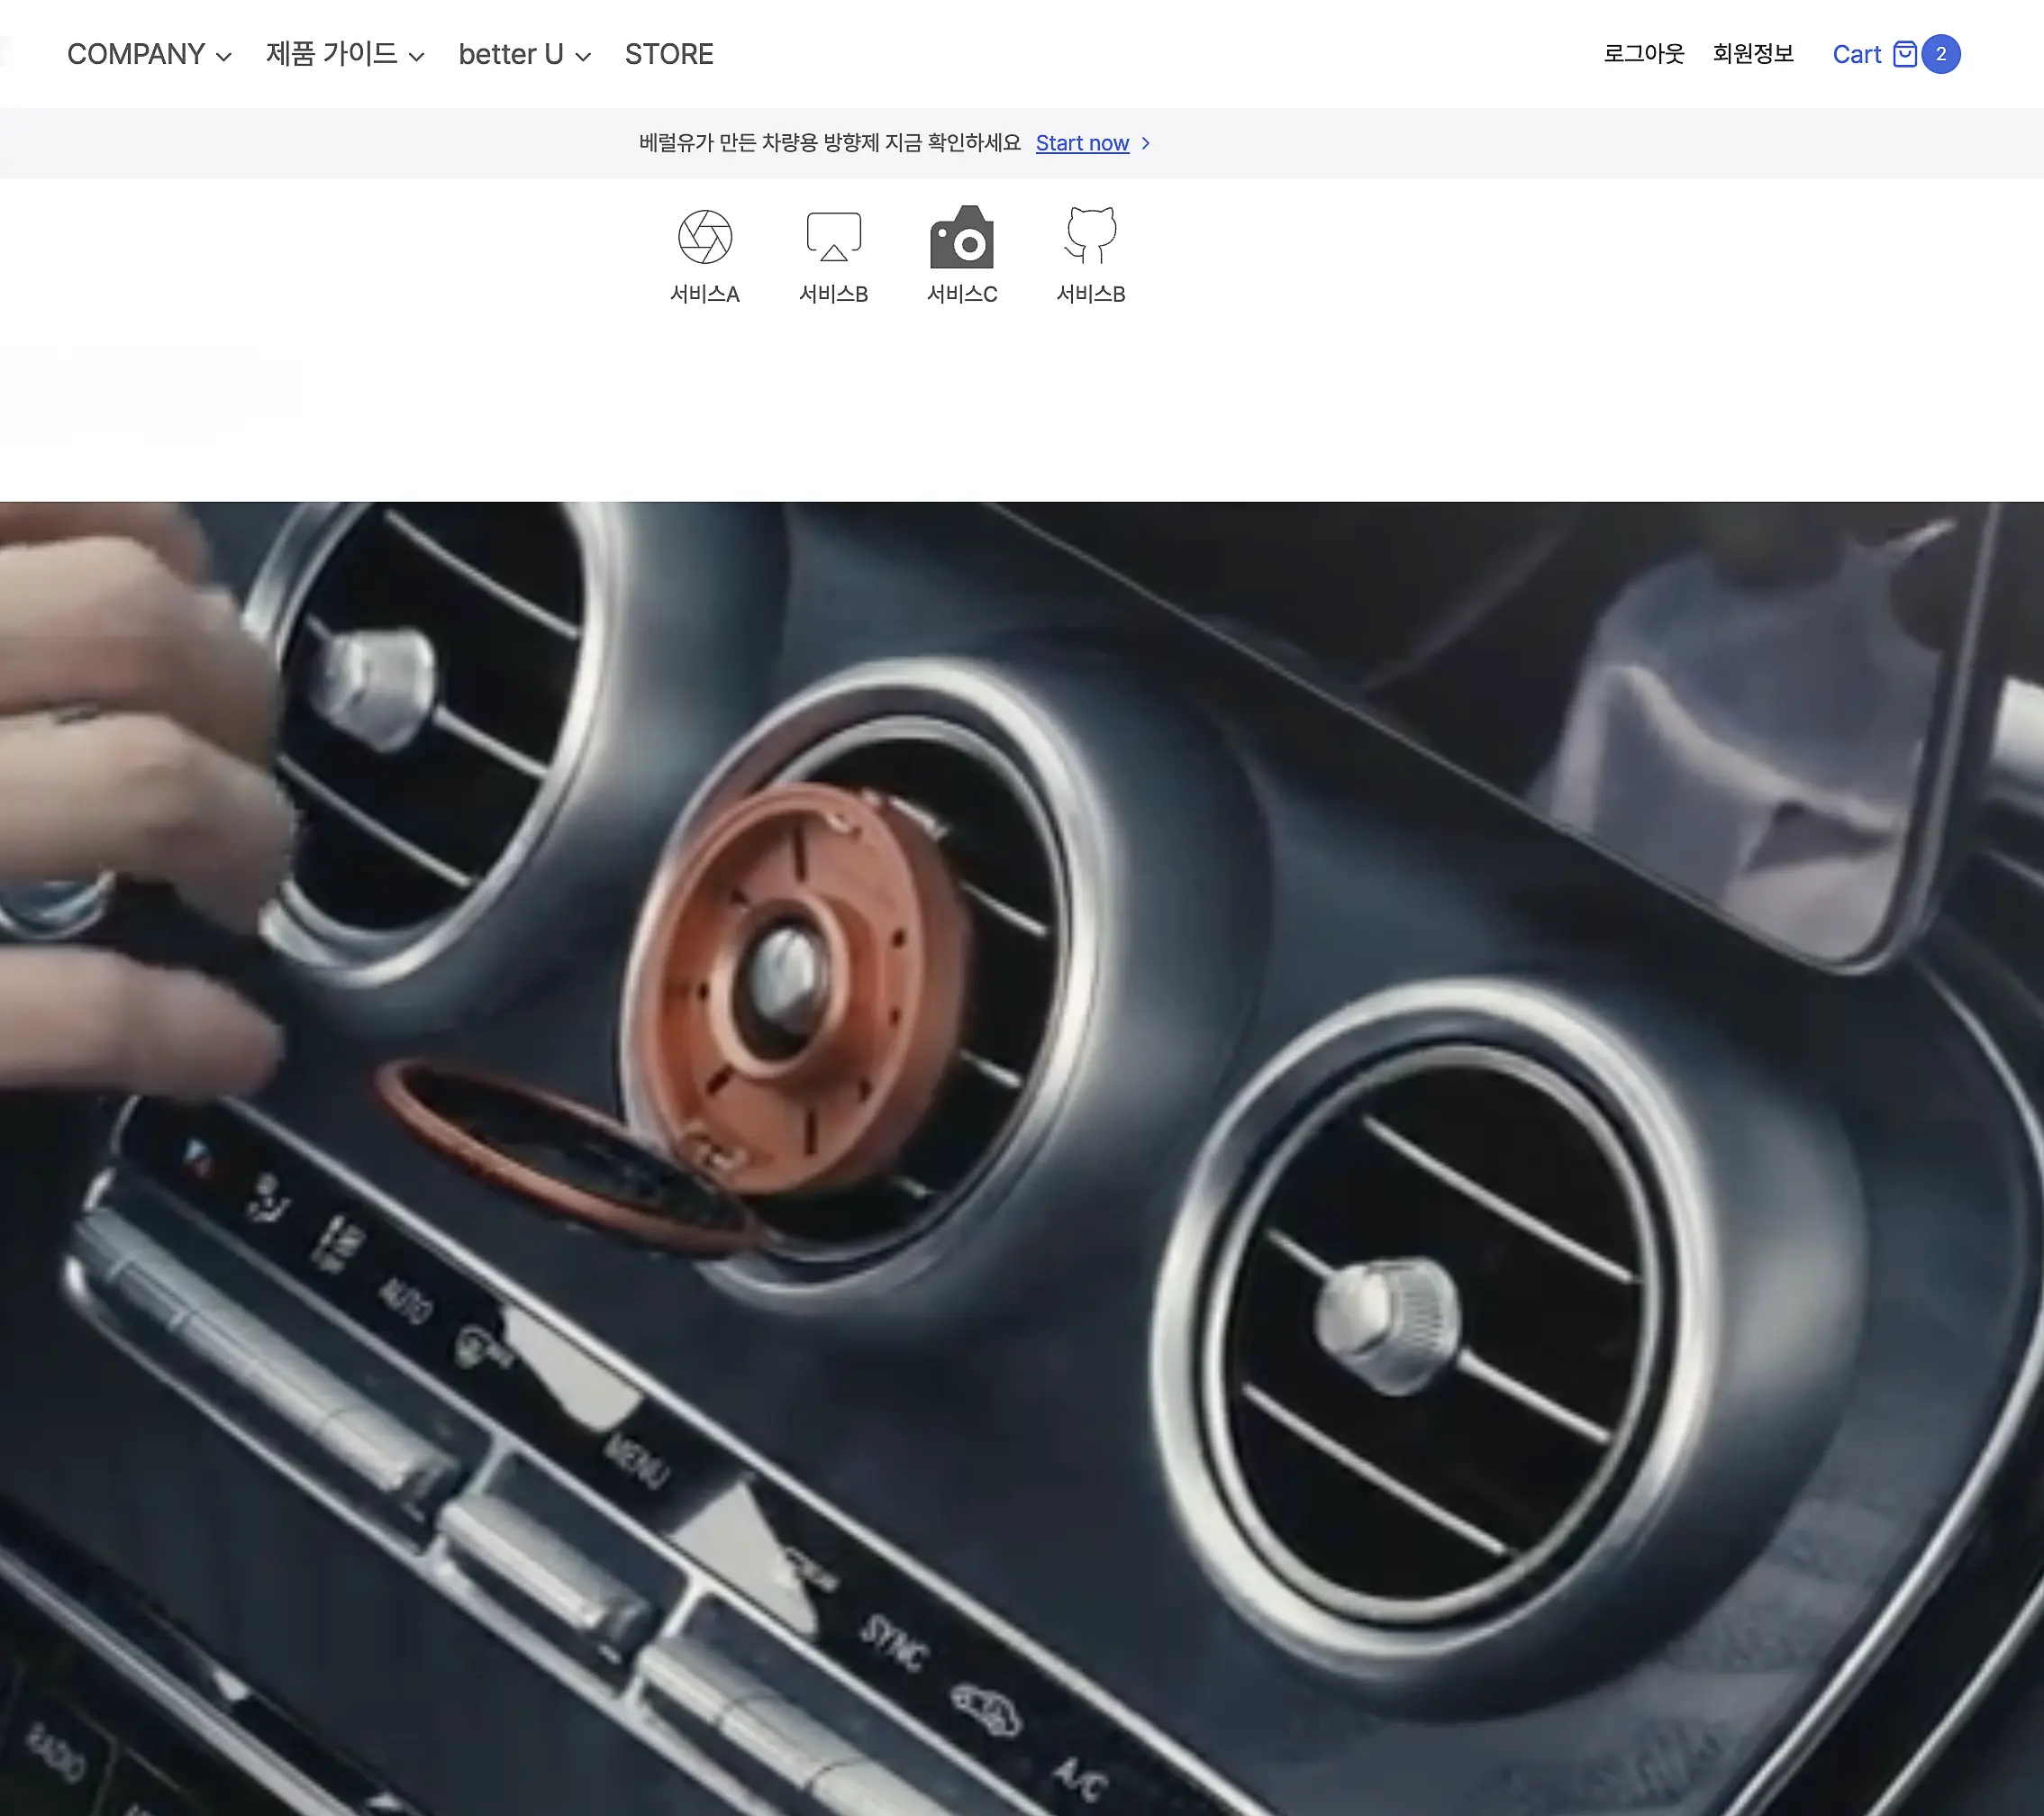The image size is (2044, 1816).
Task: Click the GitHub cat icon
Action: click(x=1090, y=236)
